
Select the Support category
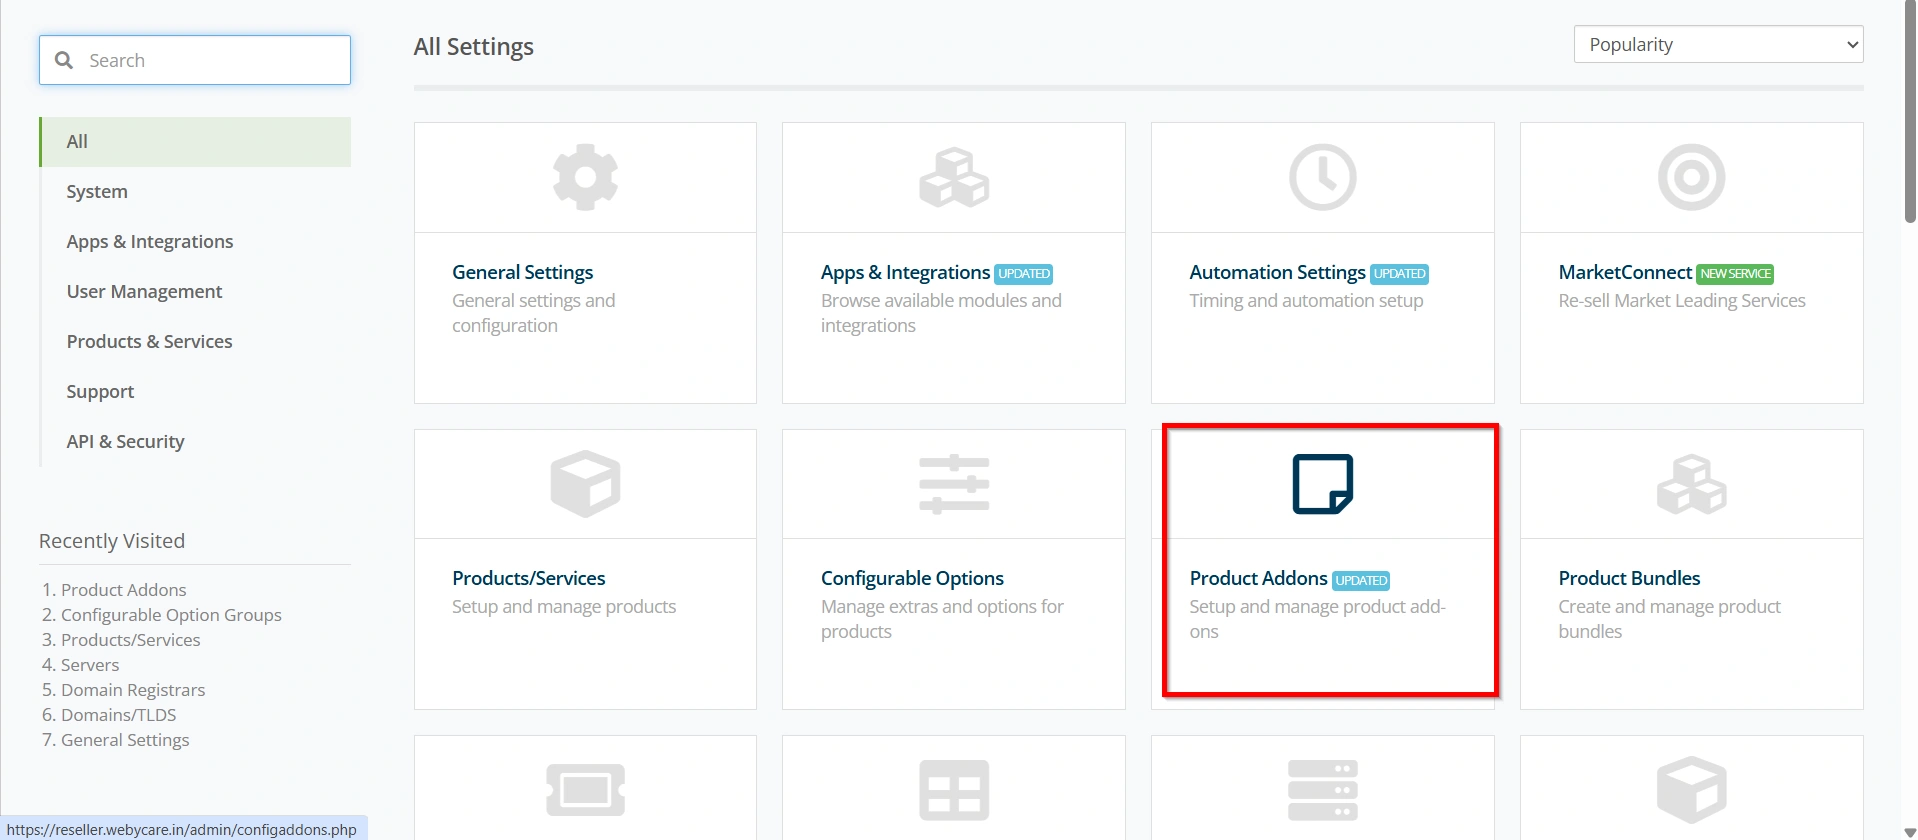click(100, 392)
